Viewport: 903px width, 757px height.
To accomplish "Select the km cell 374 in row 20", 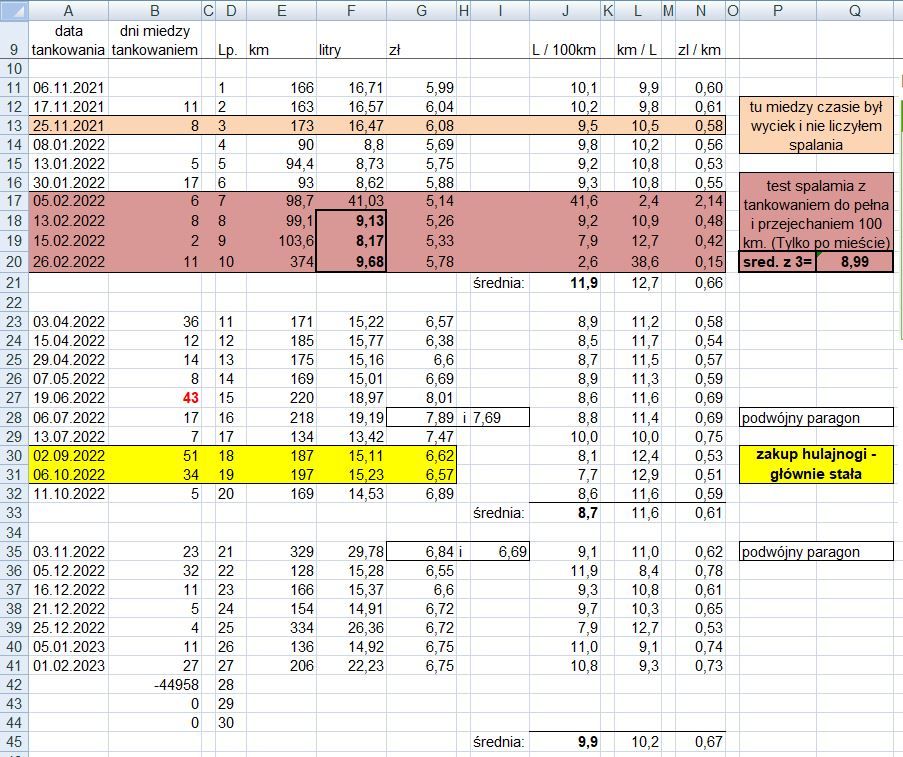I will (x=282, y=262).
